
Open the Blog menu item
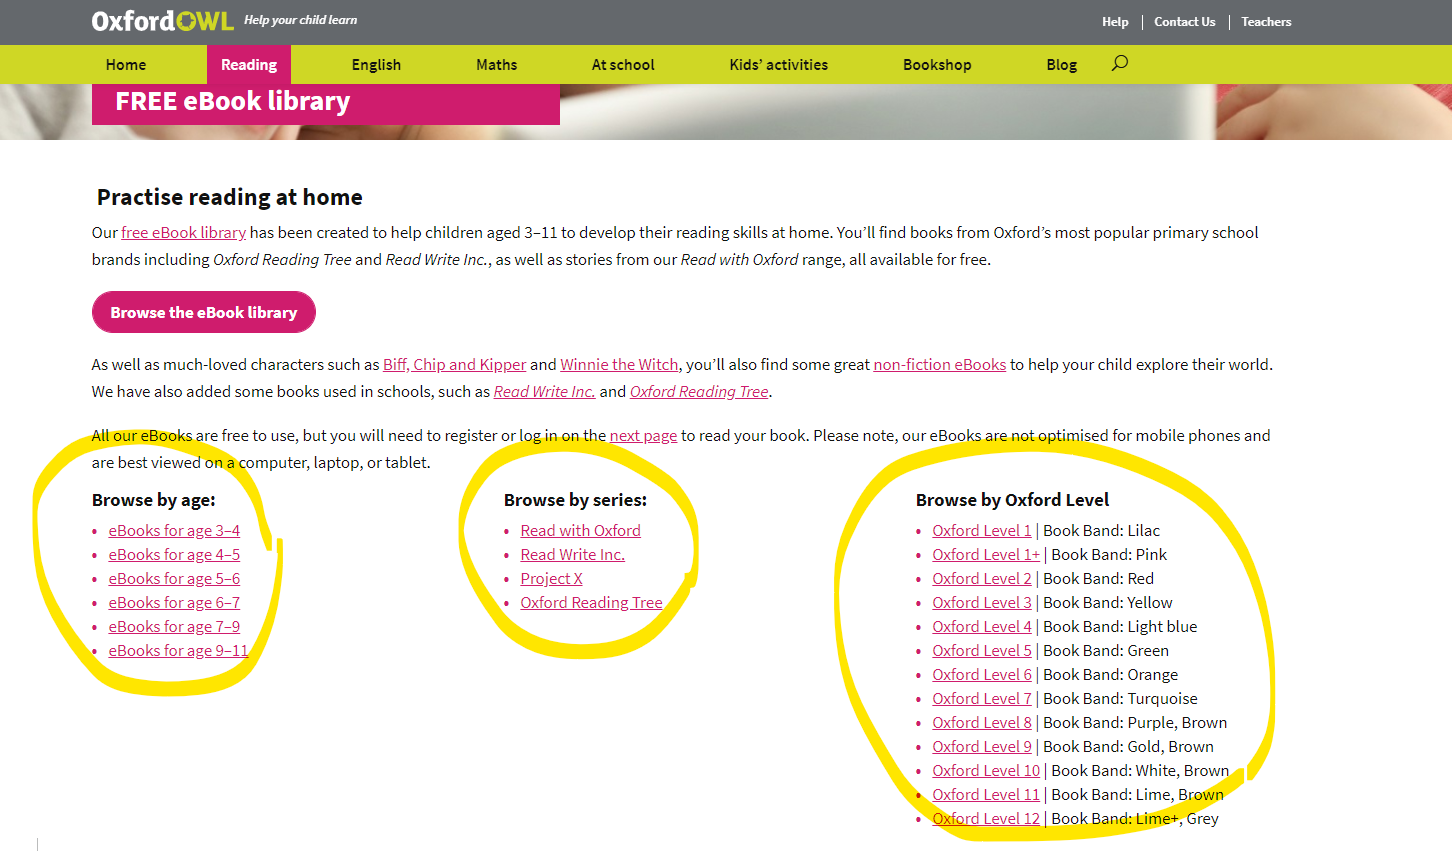click(x=1062, y=65)
